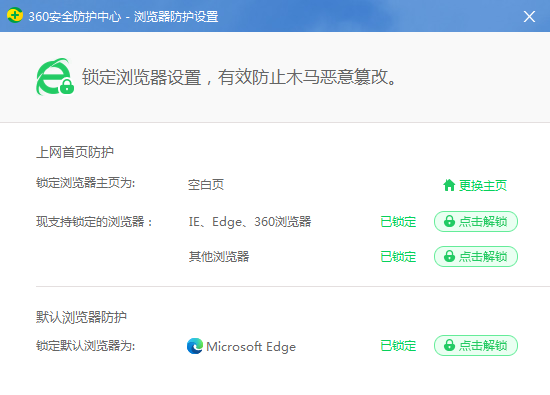Click the 默认浏览器防护 section heading
Image resolution: width=550 pixels, height=395 pixels.
pyautogui.click(x=81, y=317)
